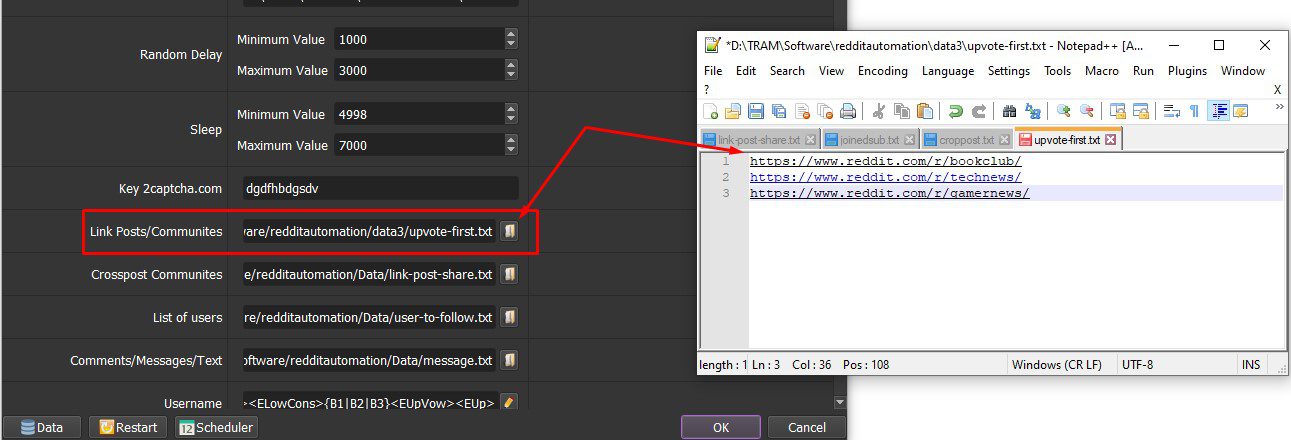
Task: Switch to the joinedsub.txt tab
Action: point(873,140)
